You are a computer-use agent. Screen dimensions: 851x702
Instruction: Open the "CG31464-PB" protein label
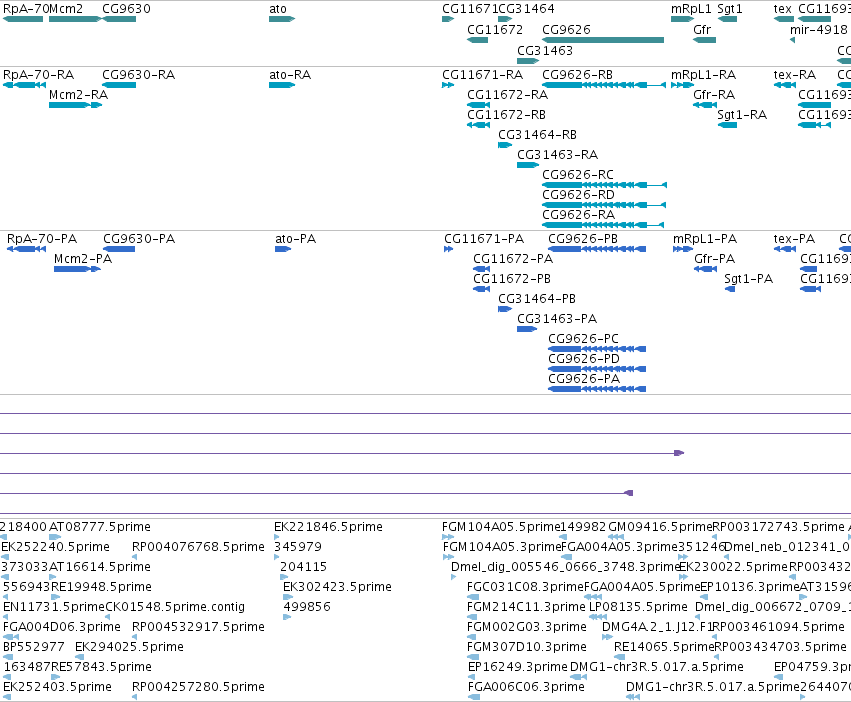(537, 299)
